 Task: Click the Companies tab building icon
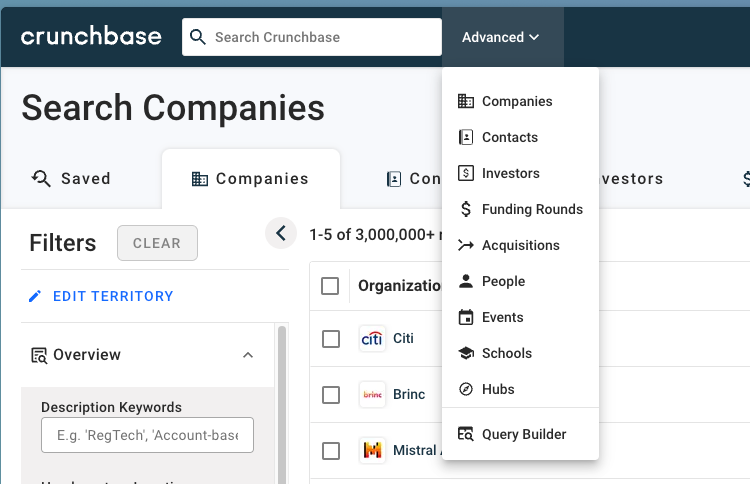coord(199,179)
